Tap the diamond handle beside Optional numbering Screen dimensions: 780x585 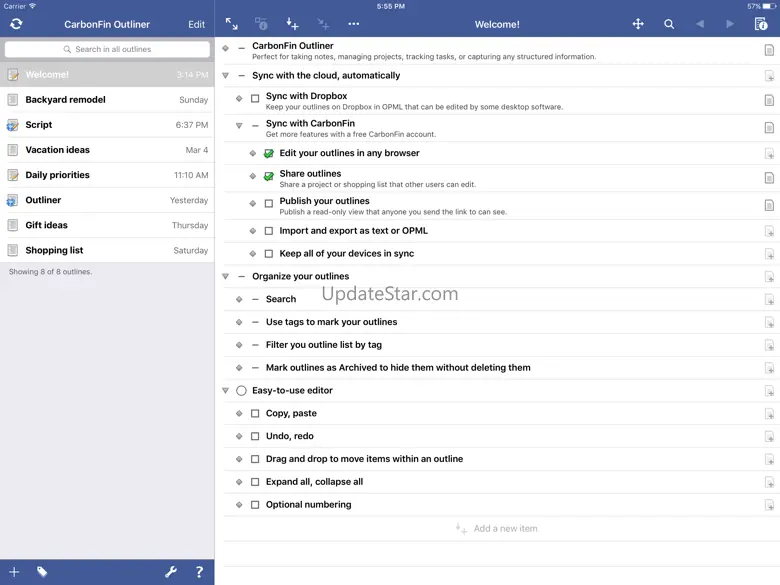point(239,505)
